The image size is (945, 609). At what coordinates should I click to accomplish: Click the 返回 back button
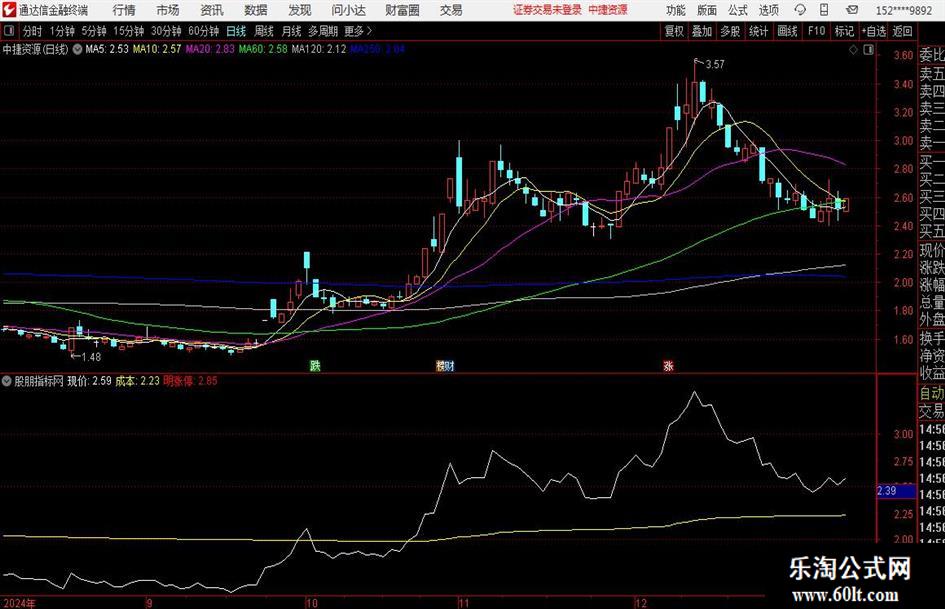click(902, 31)
